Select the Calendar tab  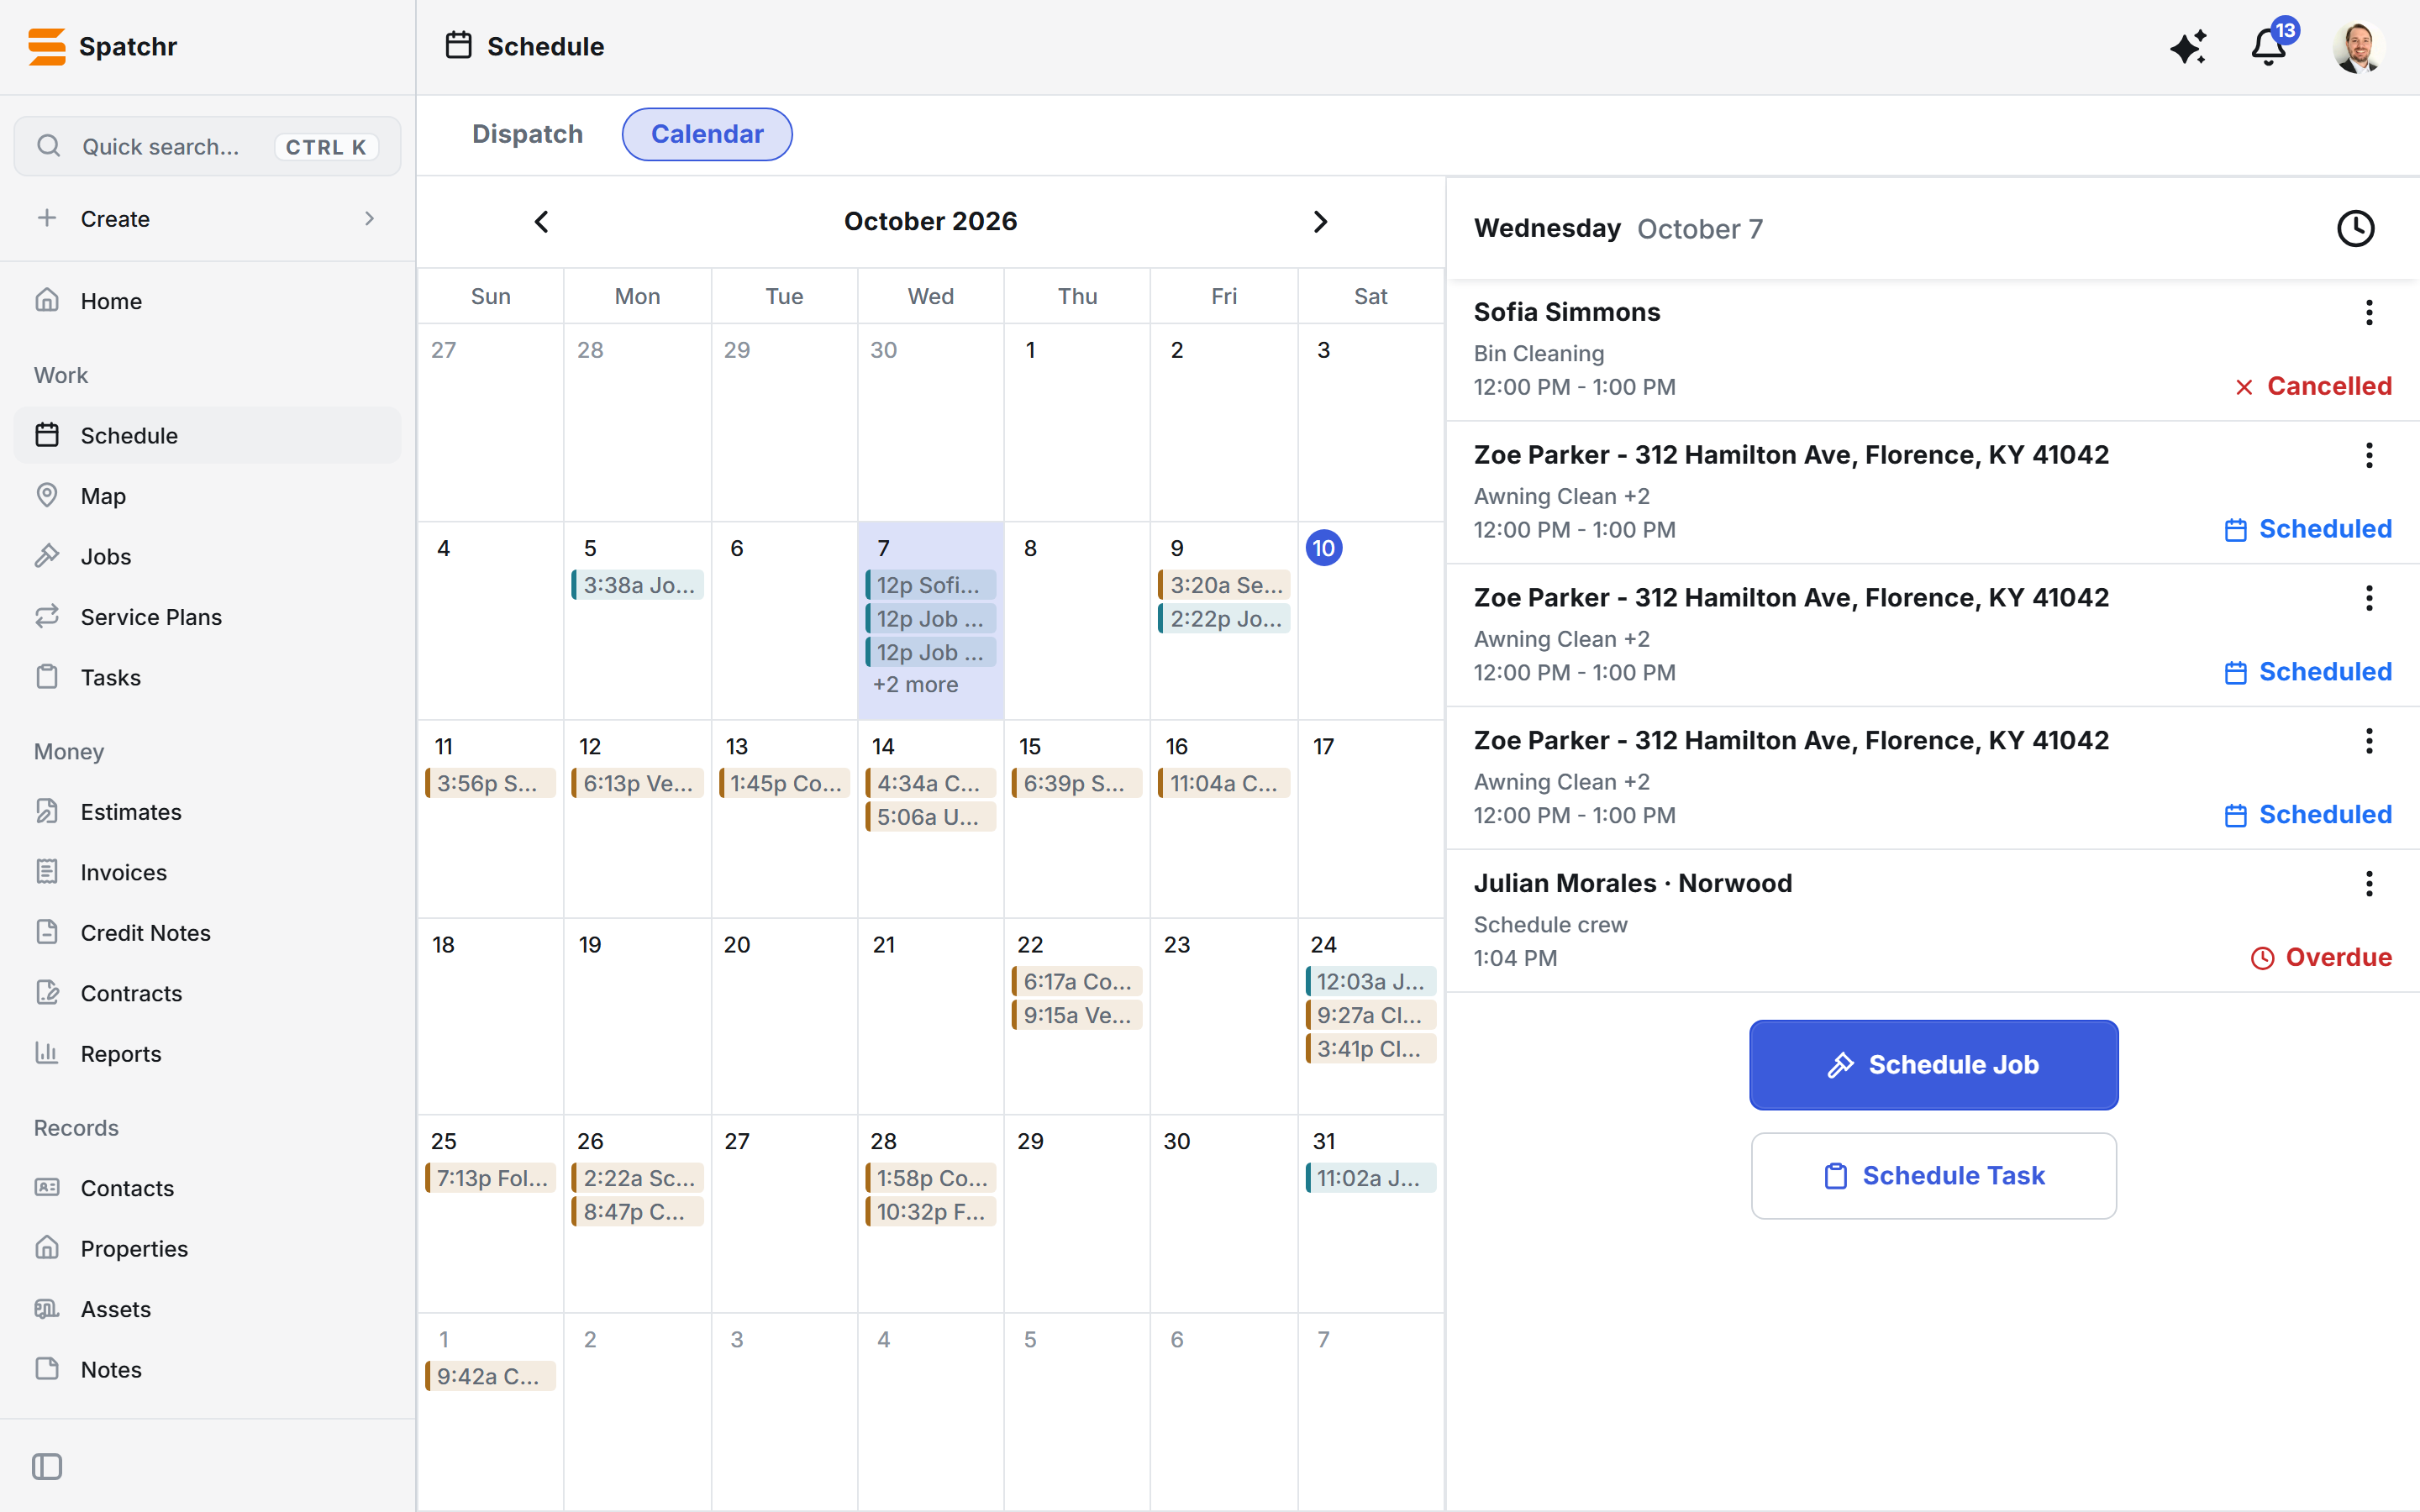(x=707, y=134)
